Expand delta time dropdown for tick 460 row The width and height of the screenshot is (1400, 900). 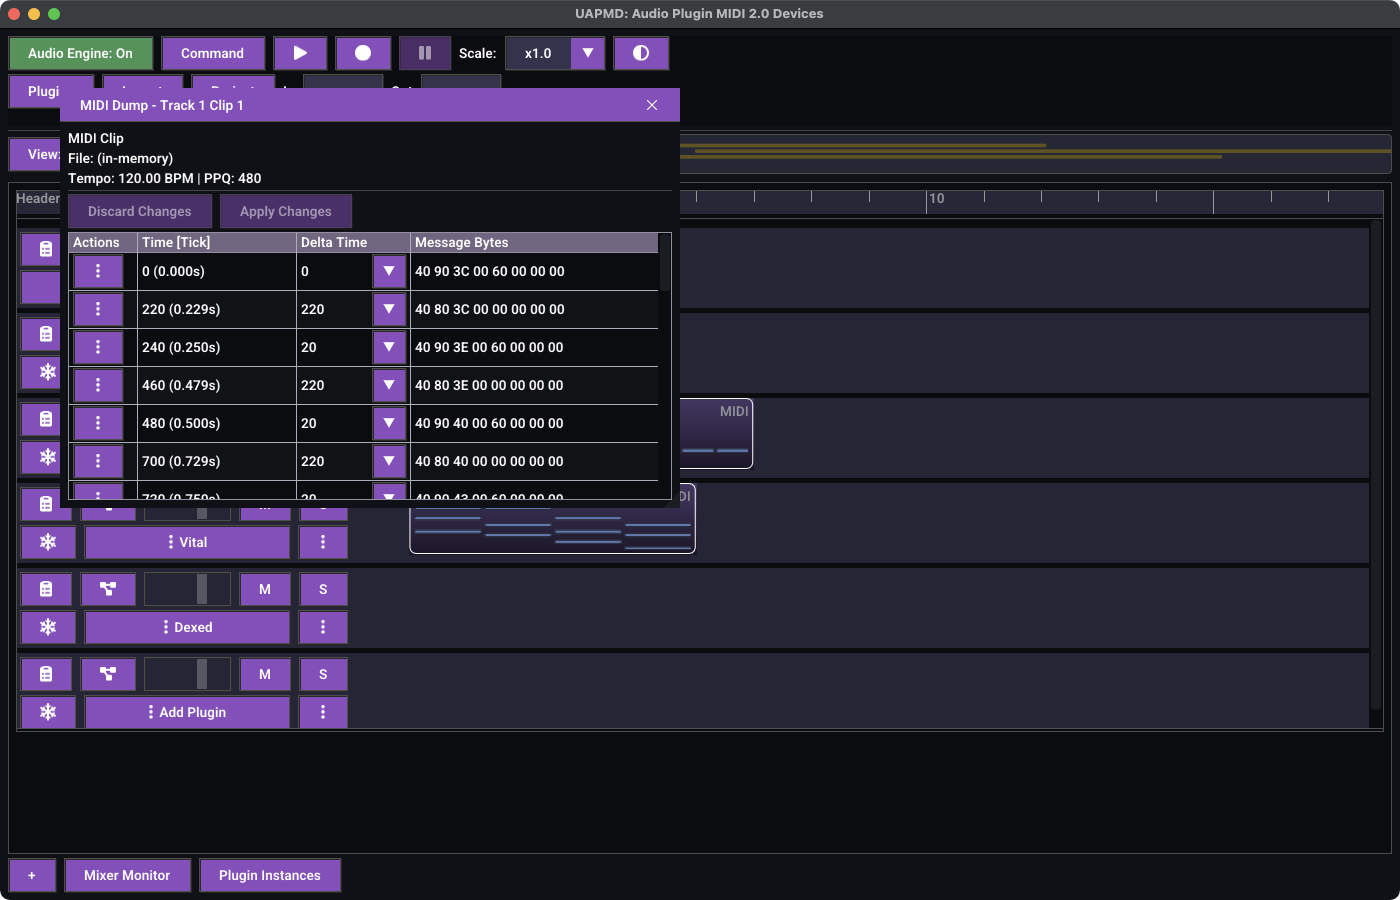389,385
